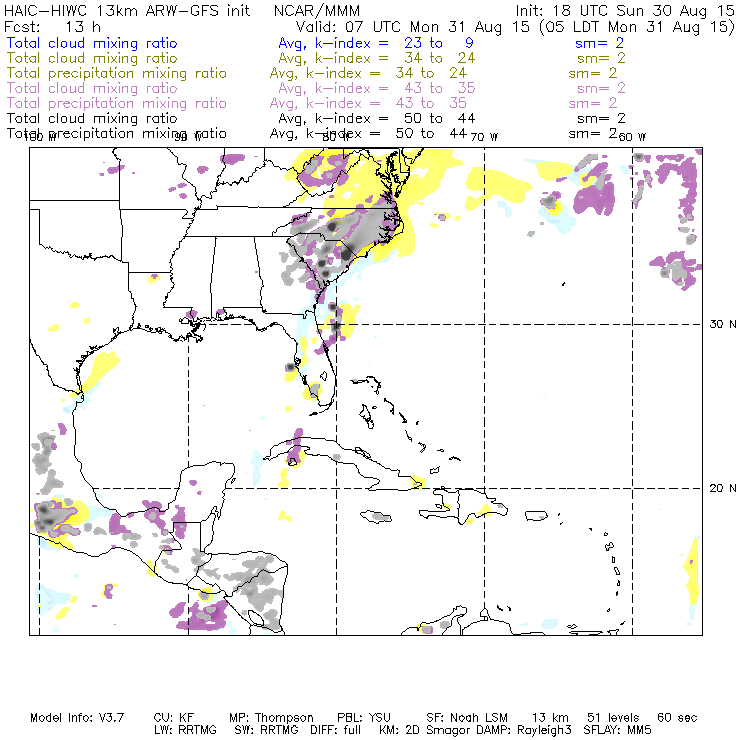
Task: Select black "Avg, k-index = 50 to 44" on cloud row
Action: 377,118
